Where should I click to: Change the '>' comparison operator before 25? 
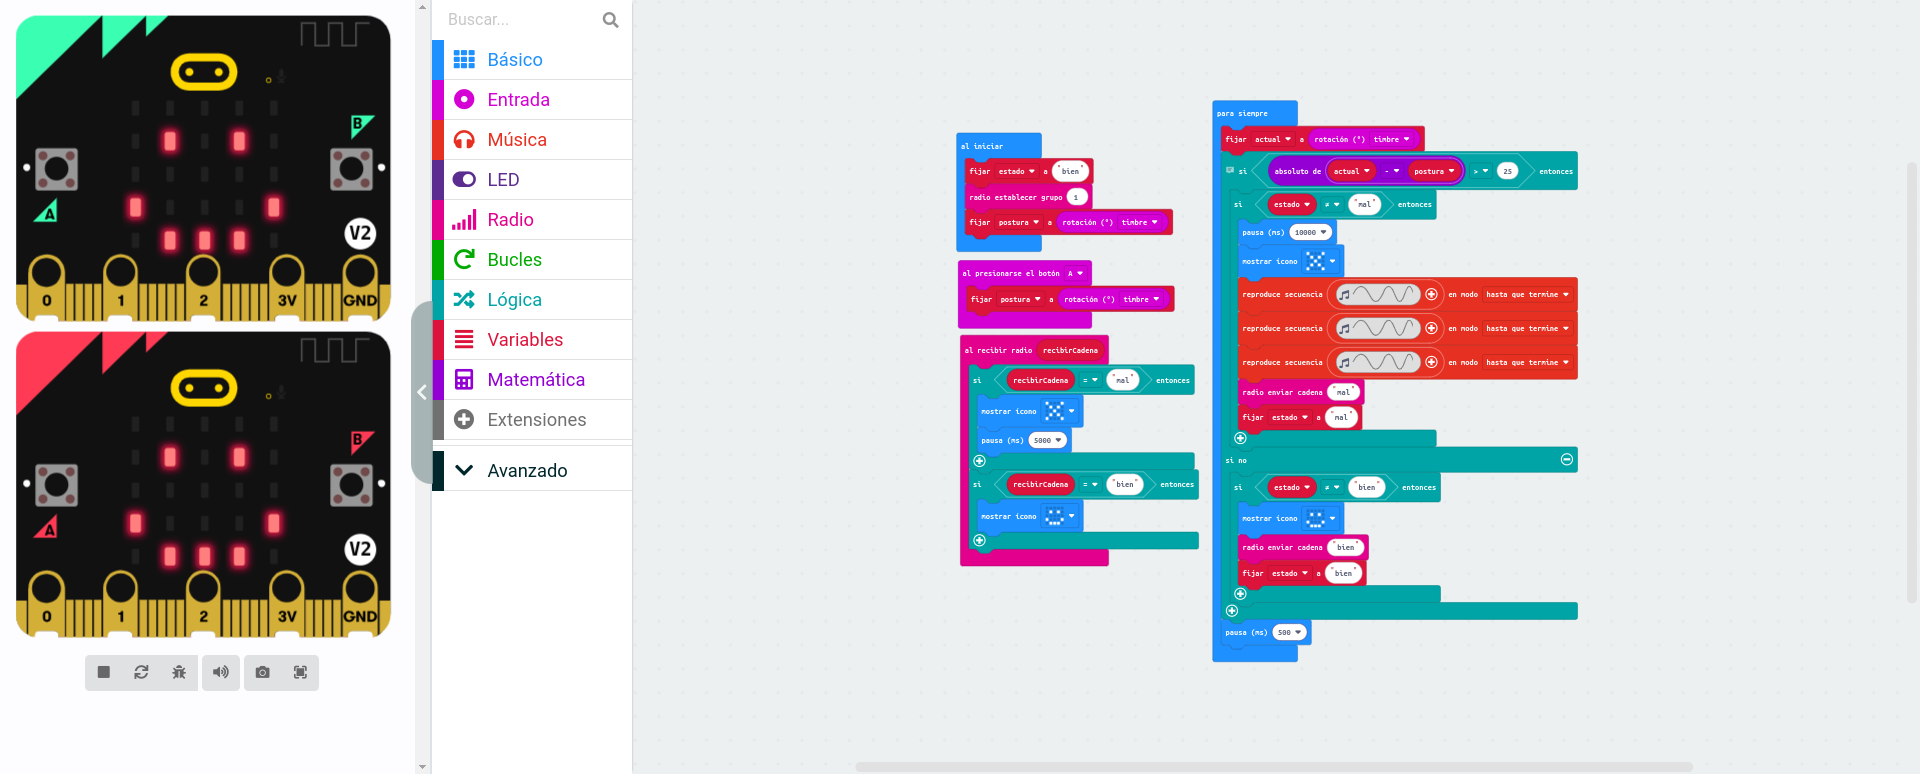(1481, 171)
